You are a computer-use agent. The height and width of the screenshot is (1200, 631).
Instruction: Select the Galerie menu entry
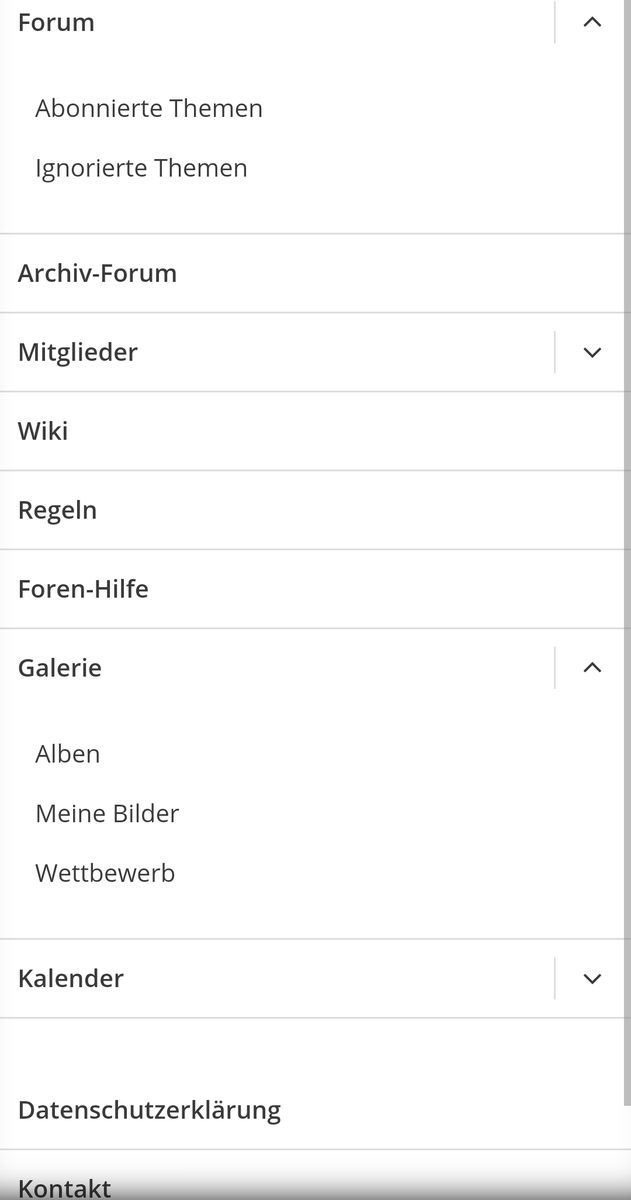click(x=60, y=668)
